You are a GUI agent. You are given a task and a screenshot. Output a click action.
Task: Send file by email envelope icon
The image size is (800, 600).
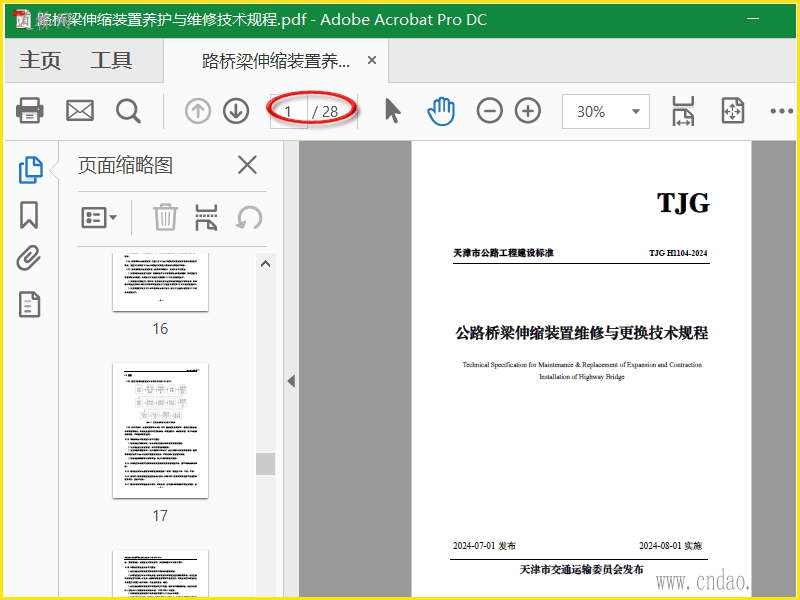80,111
